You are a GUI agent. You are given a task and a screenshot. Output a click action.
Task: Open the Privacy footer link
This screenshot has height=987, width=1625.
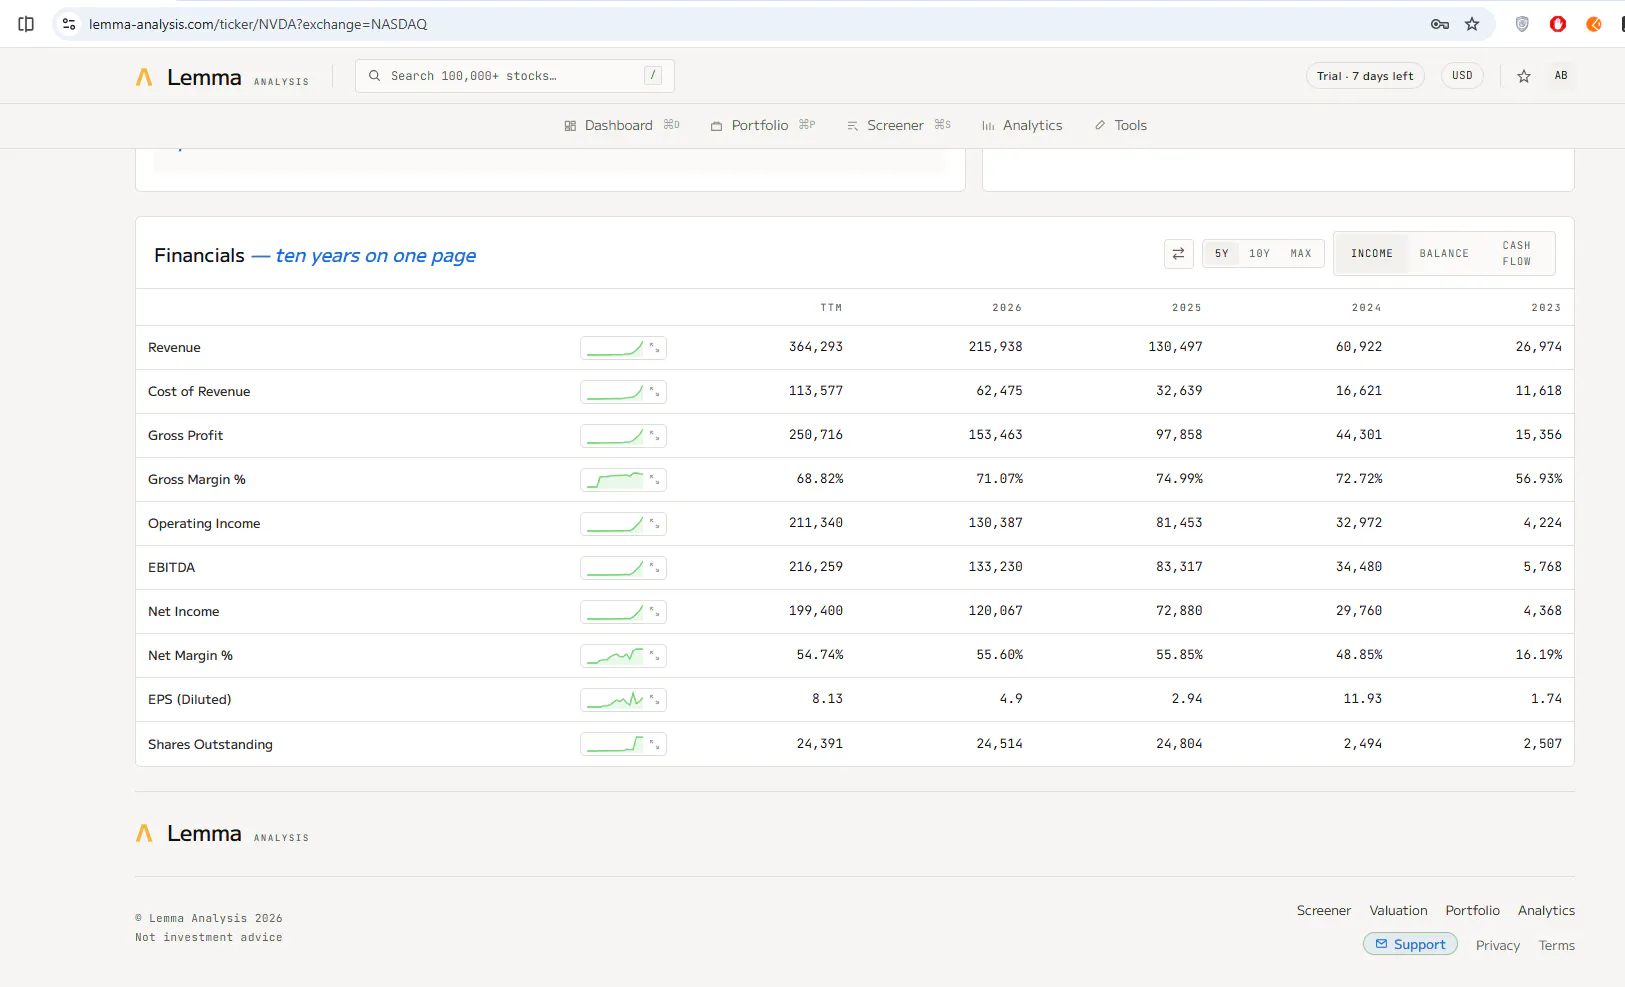(1497, 945)
